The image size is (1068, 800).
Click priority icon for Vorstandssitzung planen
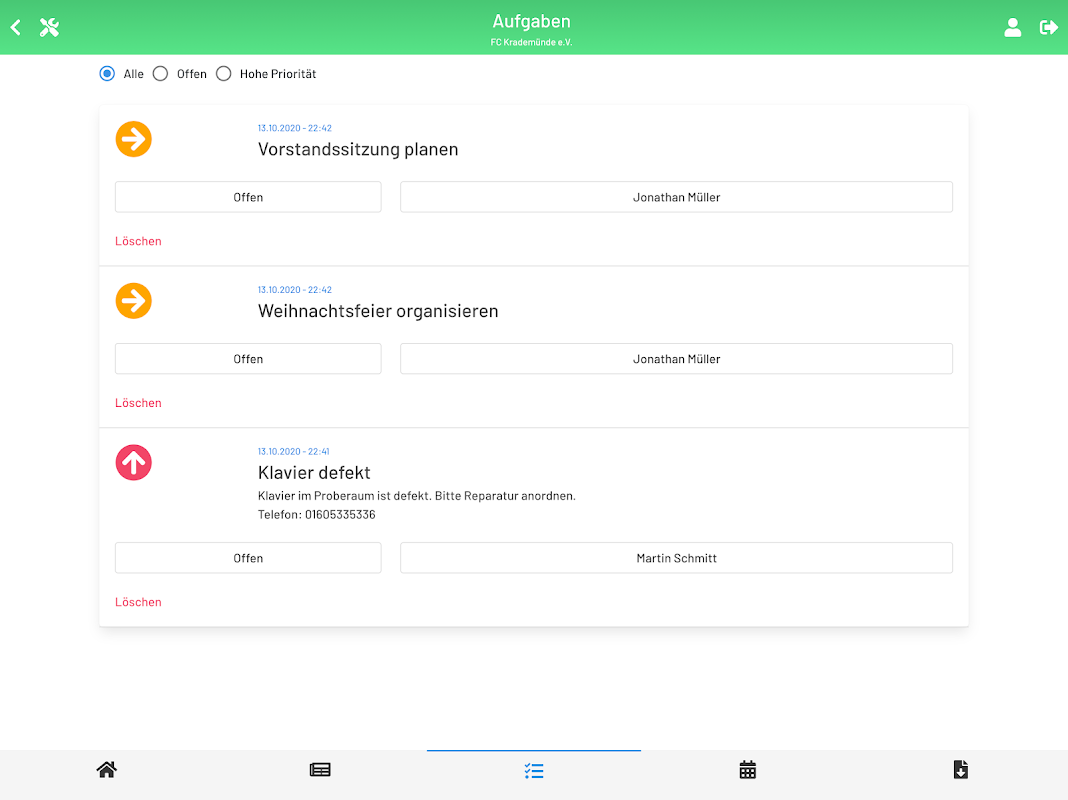134,139
